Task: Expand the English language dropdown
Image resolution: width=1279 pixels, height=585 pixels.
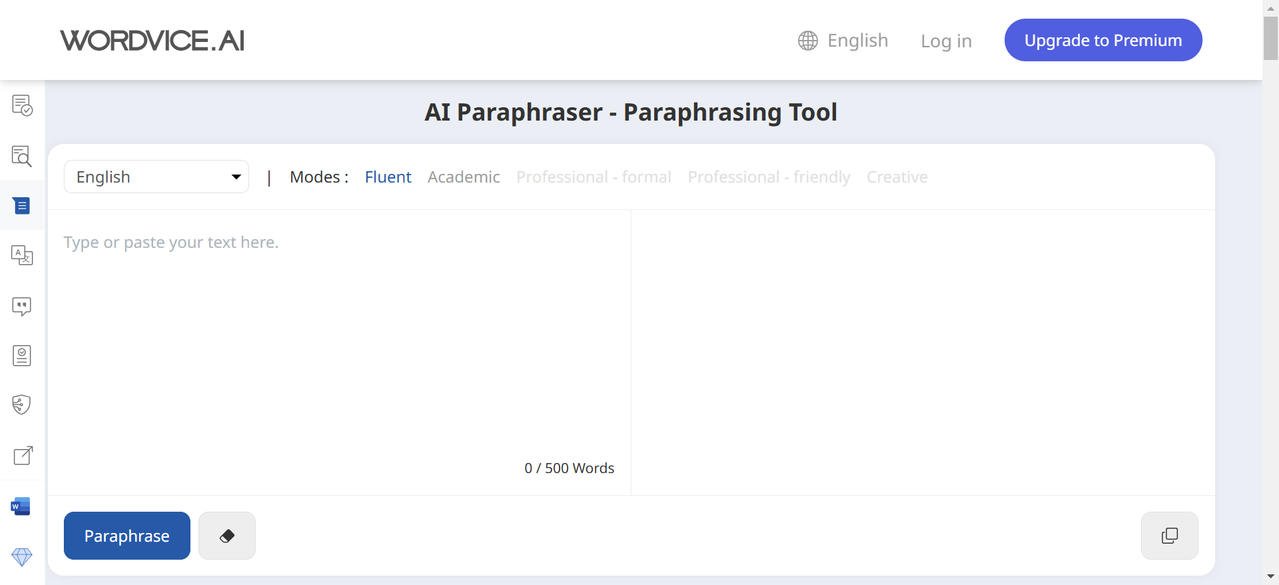Action: click(x=156, y=177)
